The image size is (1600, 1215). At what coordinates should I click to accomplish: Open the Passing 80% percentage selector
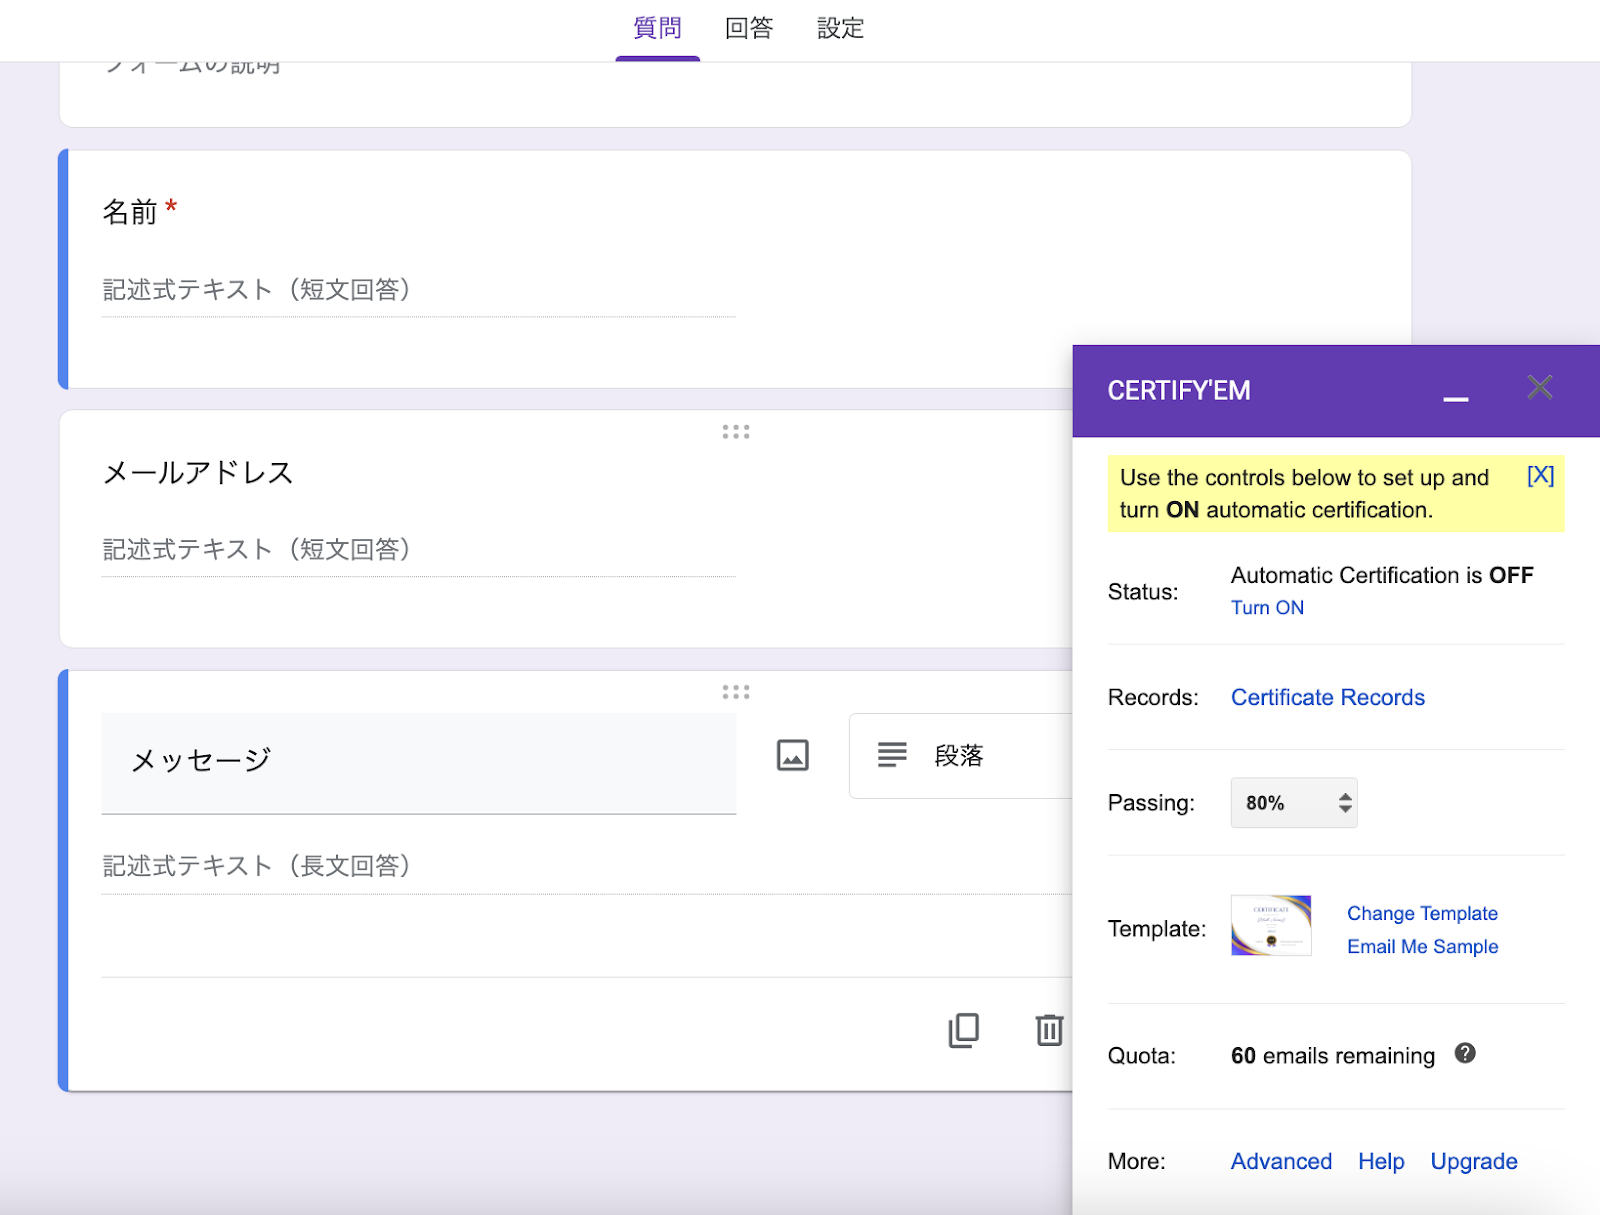pos(1293,803)
